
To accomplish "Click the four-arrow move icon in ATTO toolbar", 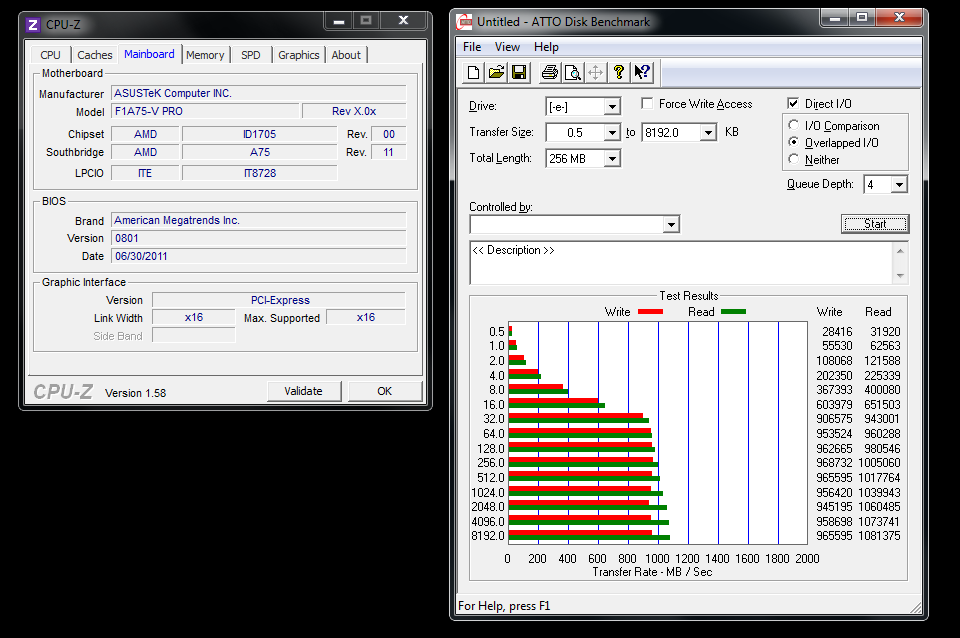I will [595, 72].
